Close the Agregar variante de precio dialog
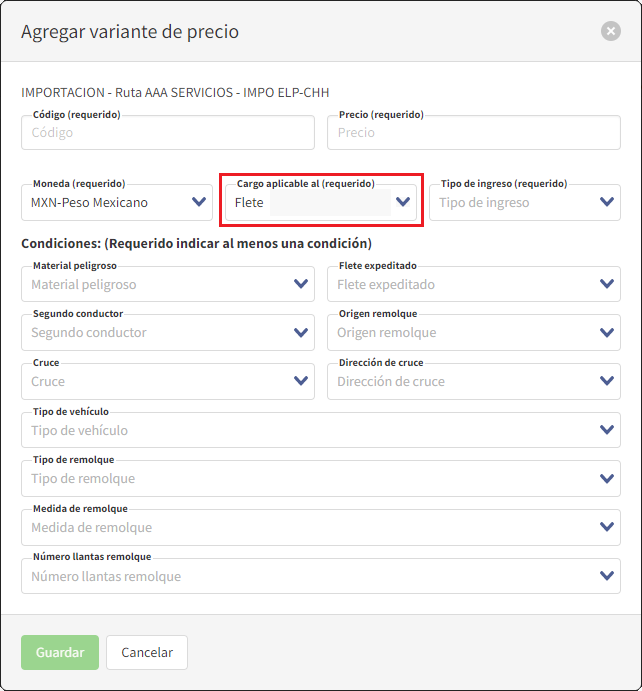The image size is (642, 691). click(x=610, y=31)
